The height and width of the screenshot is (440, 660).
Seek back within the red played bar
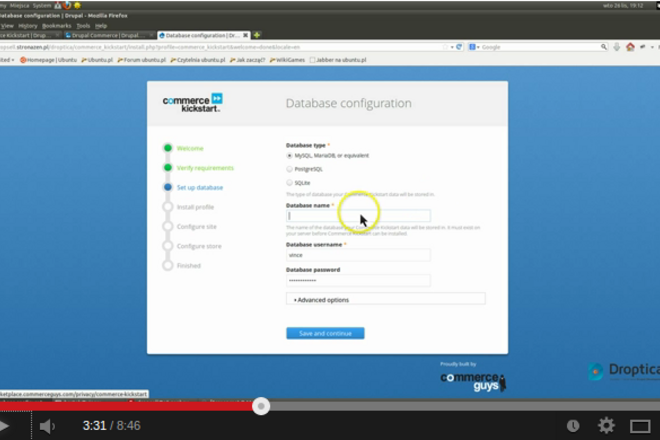[x=126, y=406]
